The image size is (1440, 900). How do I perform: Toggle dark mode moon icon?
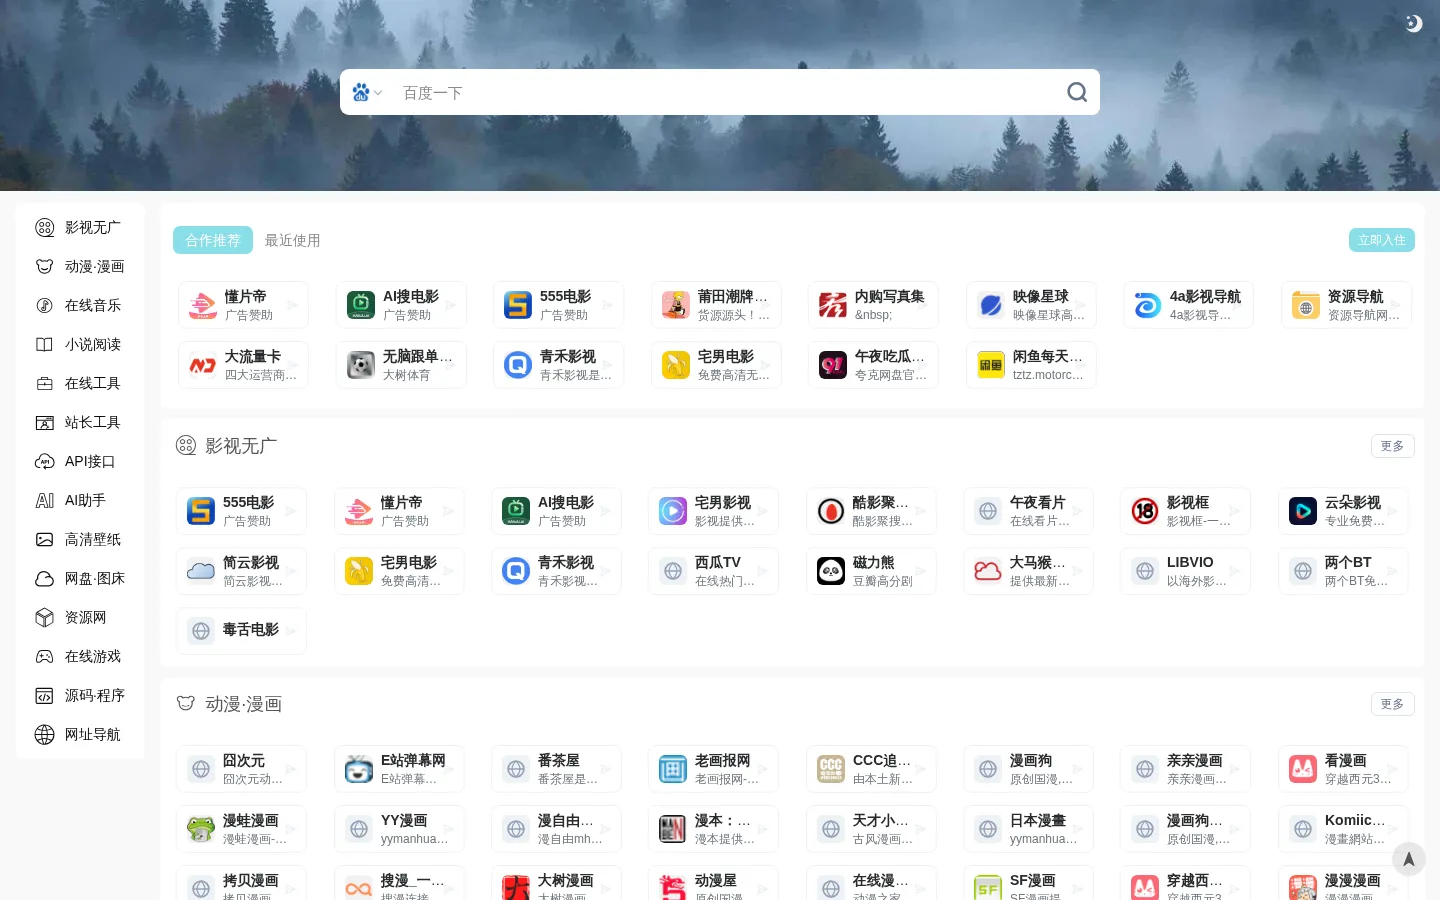pos(1413,23)
